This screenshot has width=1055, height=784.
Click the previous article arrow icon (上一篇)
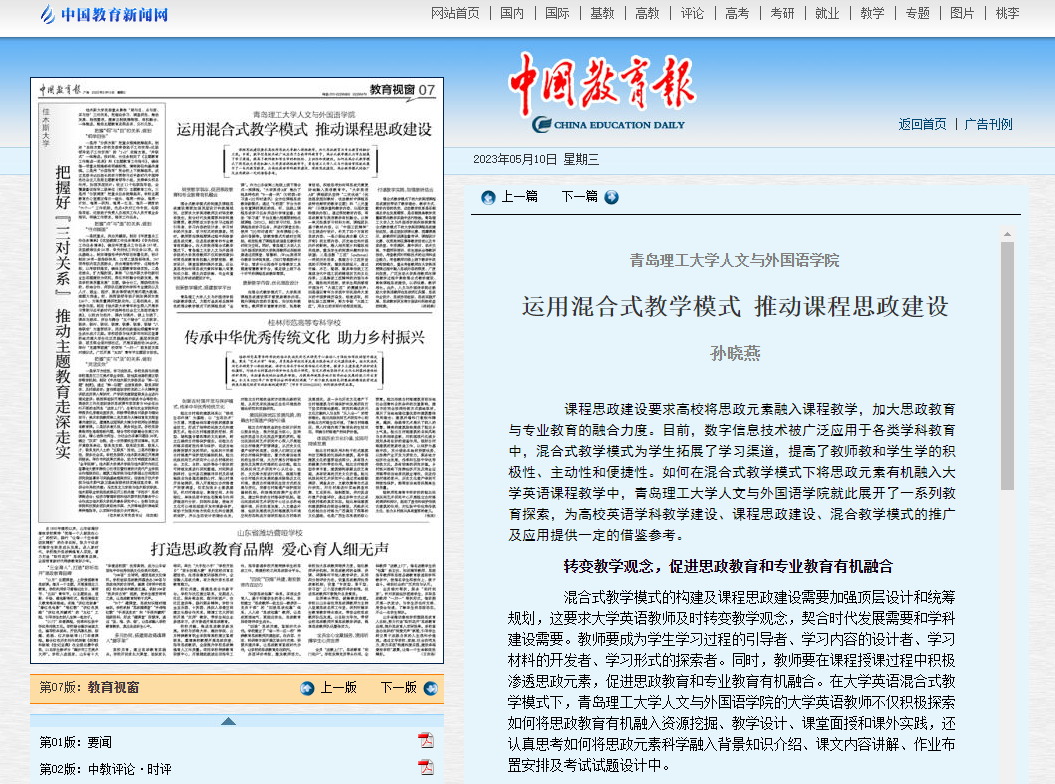tap(488, 197)
